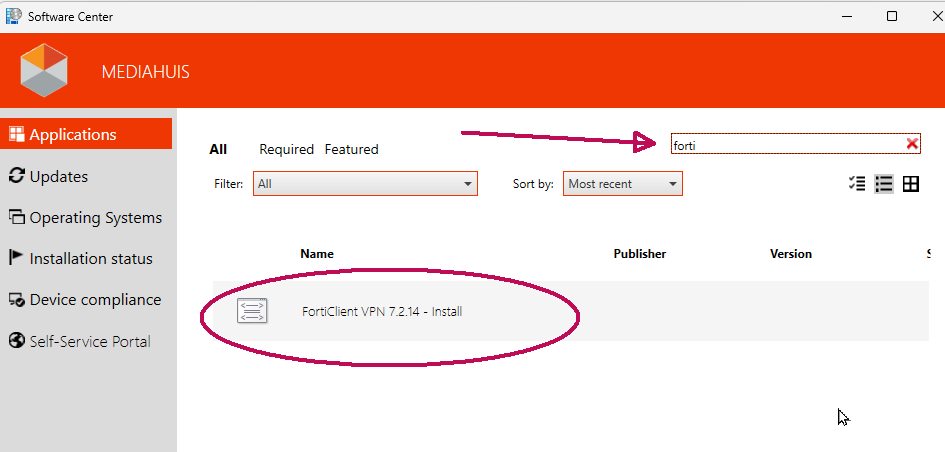Open the Filter dropdown set to All
The width and height of the screenshot is (945, 452).
(x=365, y=184)
